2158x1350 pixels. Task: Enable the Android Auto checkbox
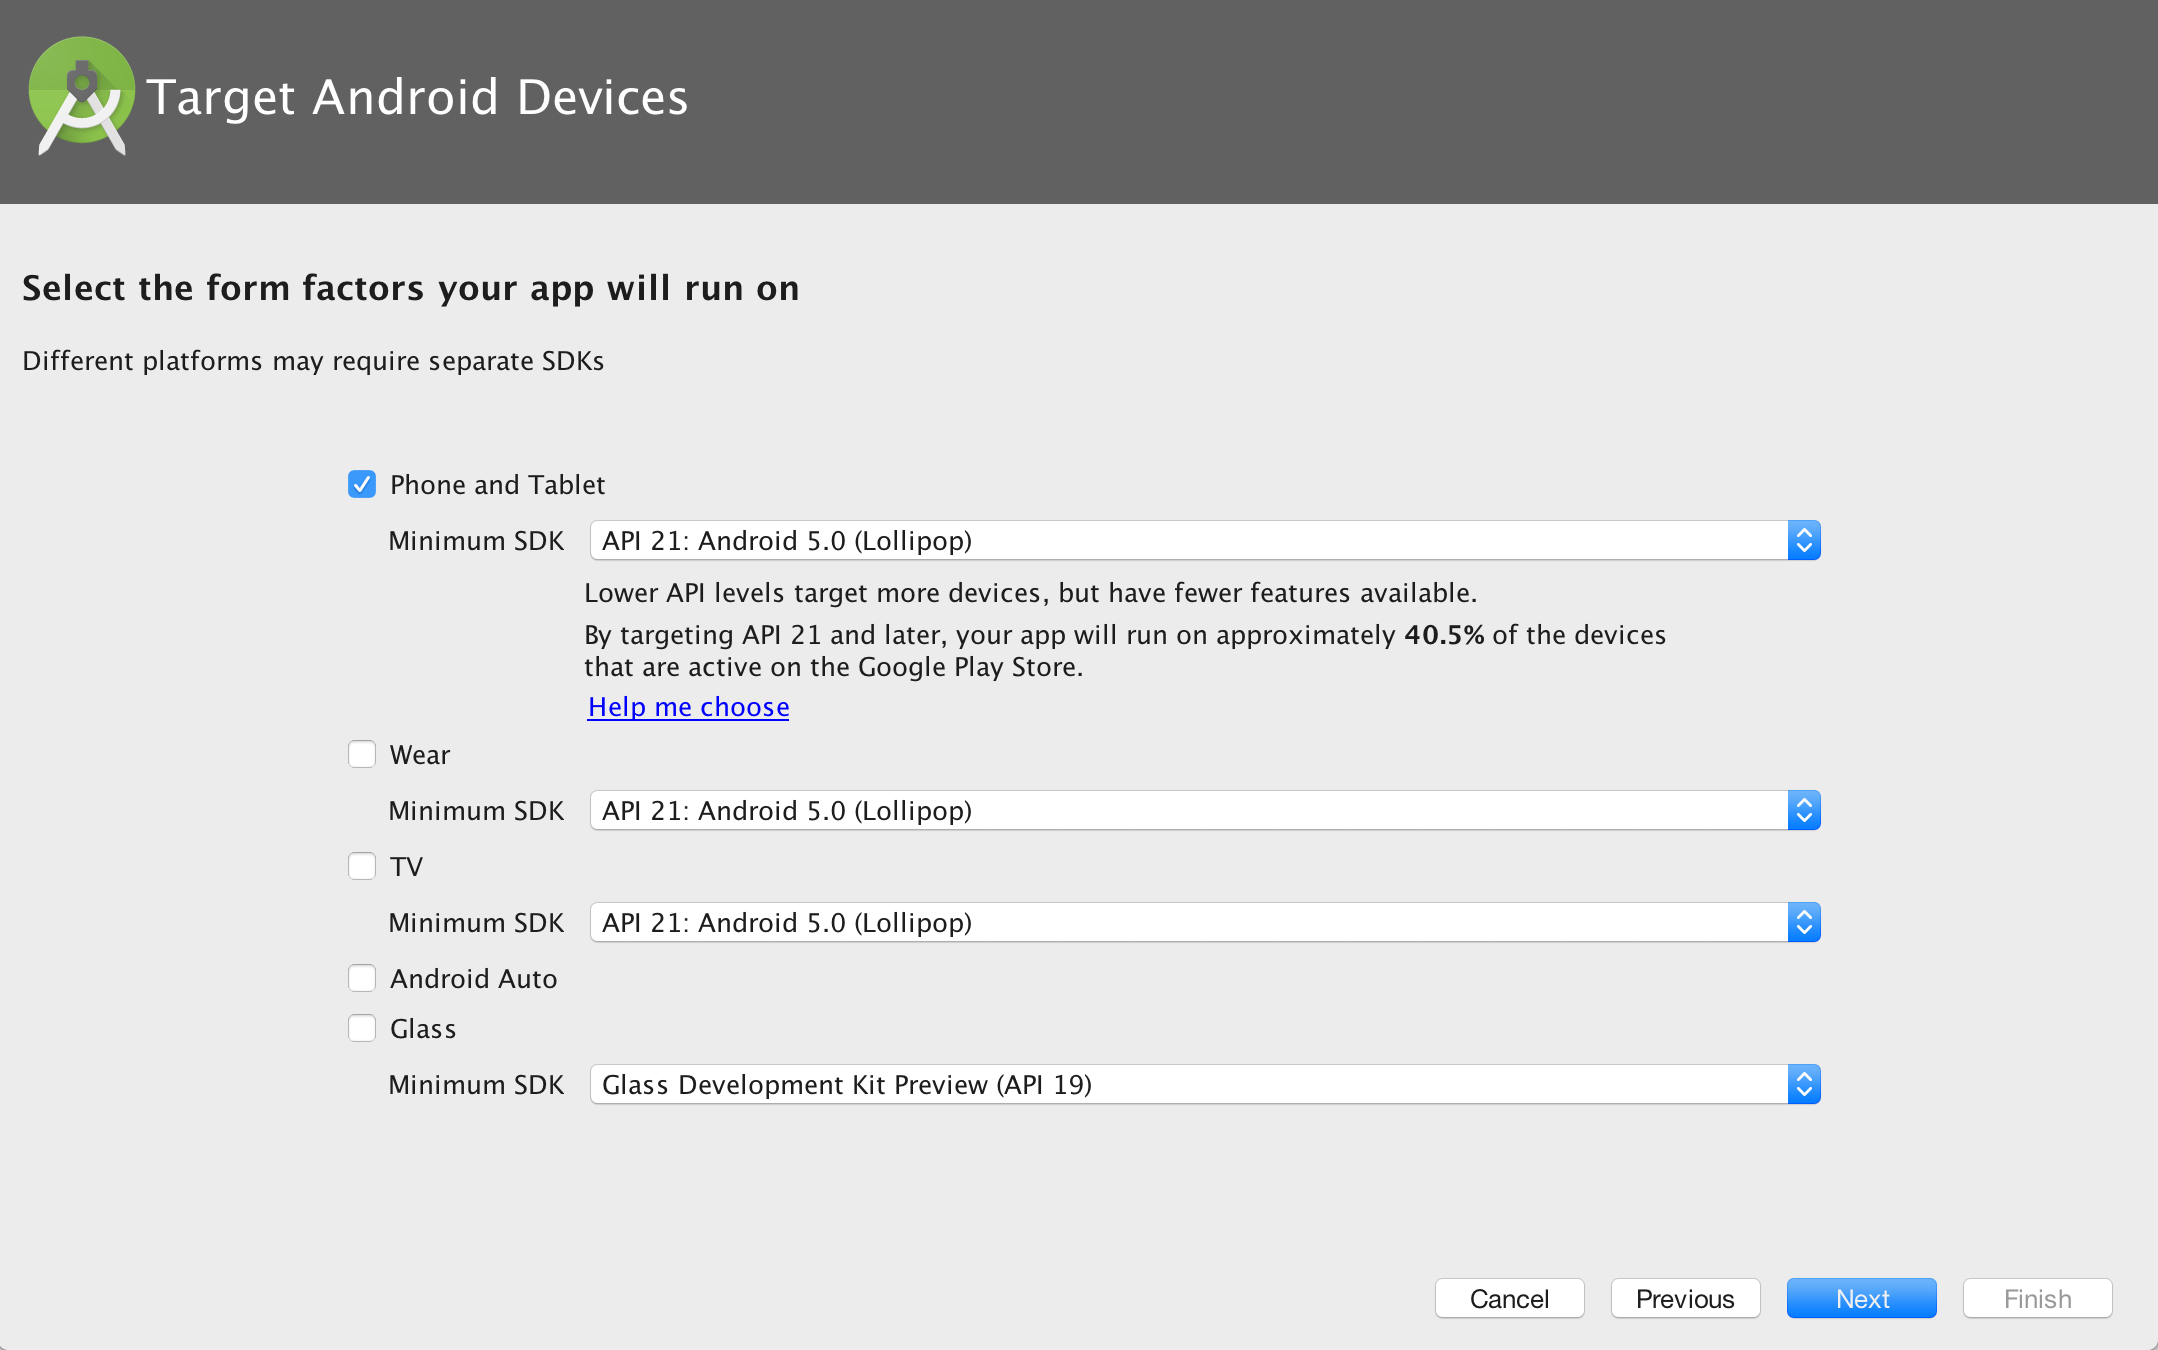pos(362,978)
